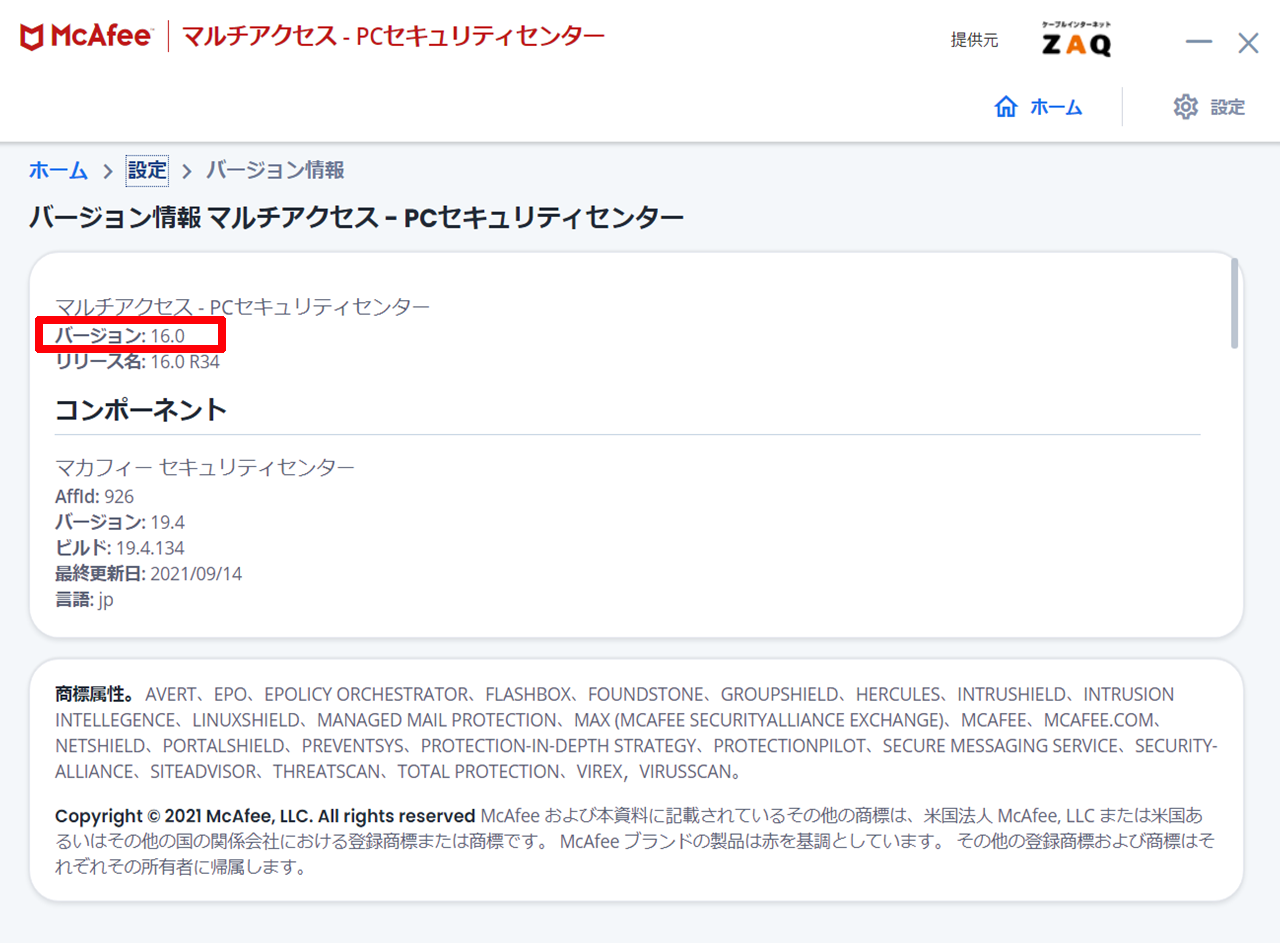This screenshot has height=943, width=1280.
Task: Click the ビルド: 19.4.134 line
Action: [x=120, y=548]
